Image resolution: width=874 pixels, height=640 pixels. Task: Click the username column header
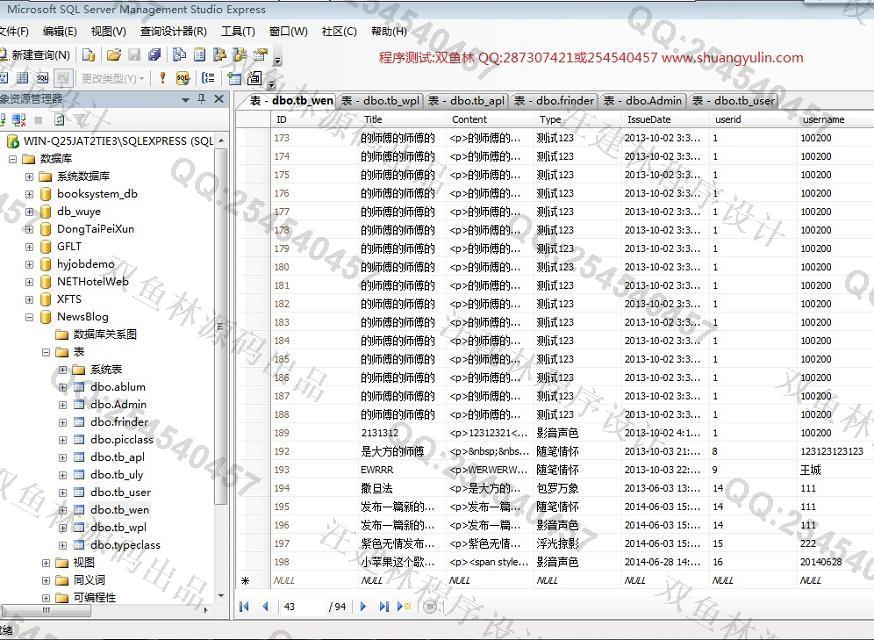[836, 119]
